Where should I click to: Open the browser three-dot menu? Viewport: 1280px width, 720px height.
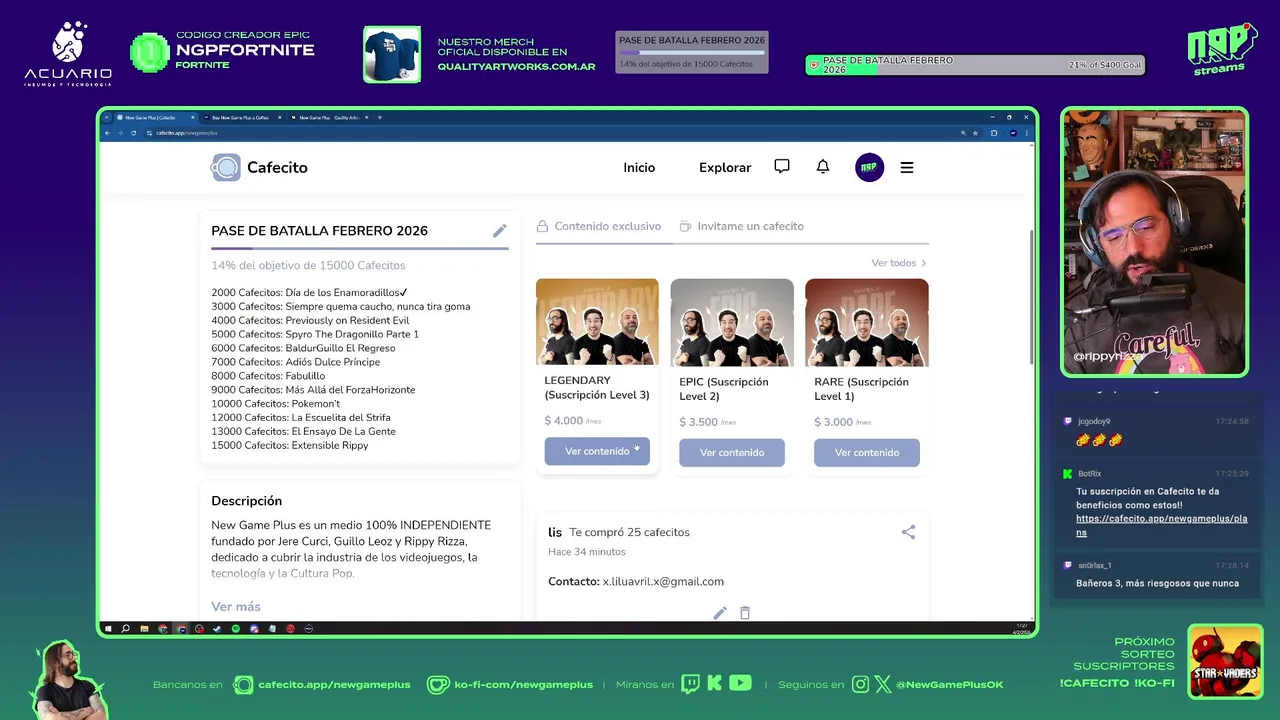[1027, 133]
